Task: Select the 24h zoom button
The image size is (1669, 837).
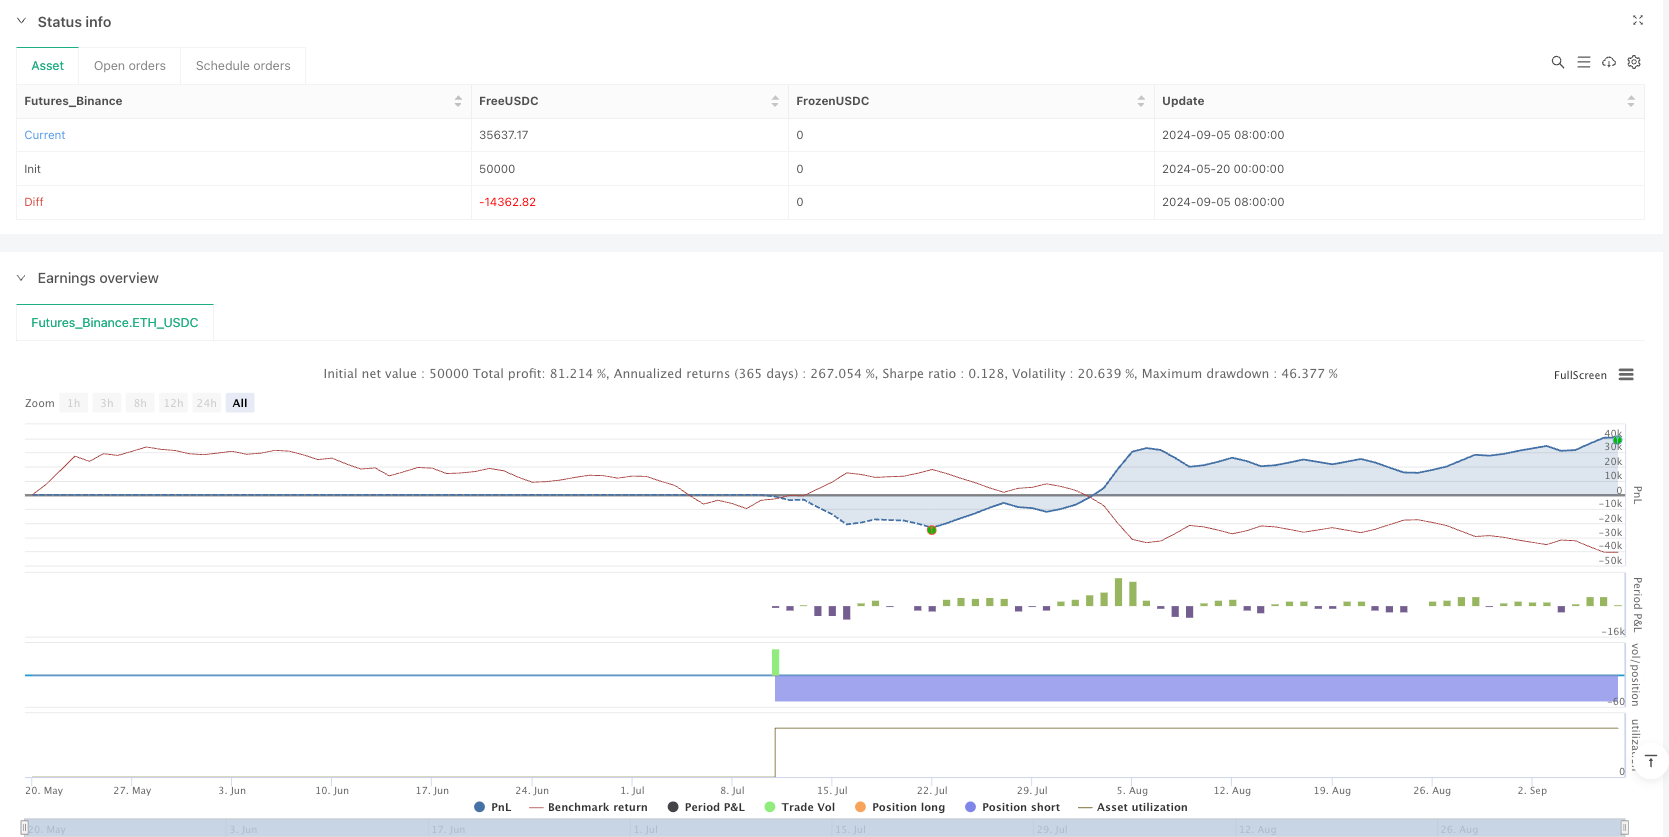Action: [x=207, y=403]
